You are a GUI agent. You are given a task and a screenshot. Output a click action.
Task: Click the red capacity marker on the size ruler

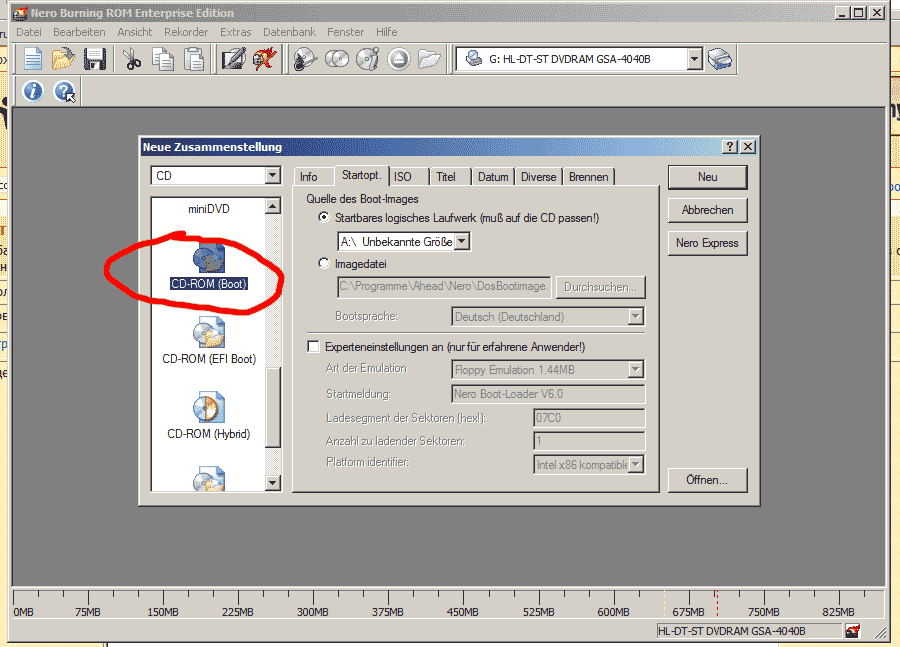[717, 603]
